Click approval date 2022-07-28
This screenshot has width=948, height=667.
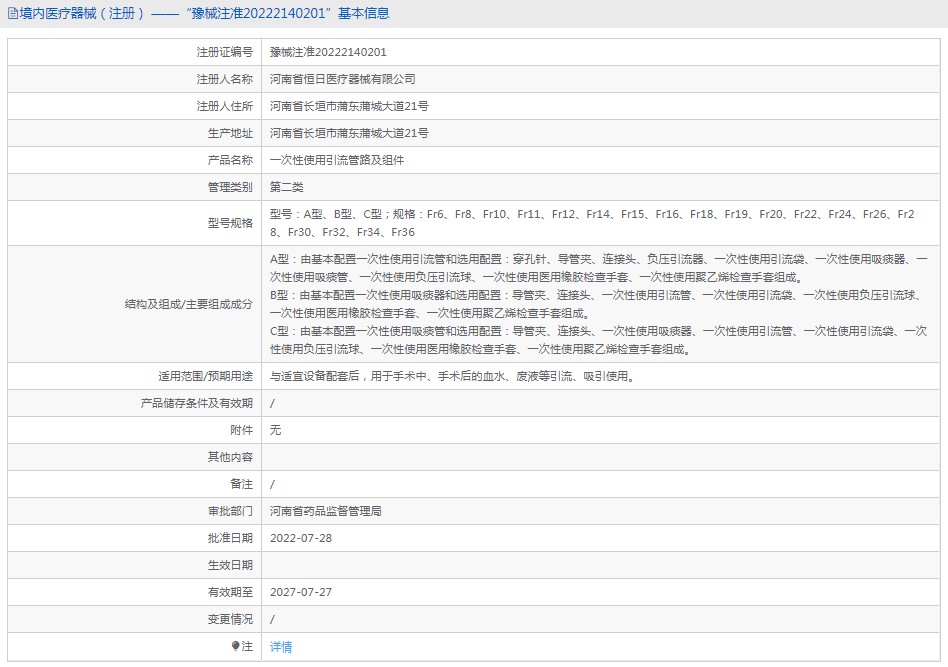point(300,538)
